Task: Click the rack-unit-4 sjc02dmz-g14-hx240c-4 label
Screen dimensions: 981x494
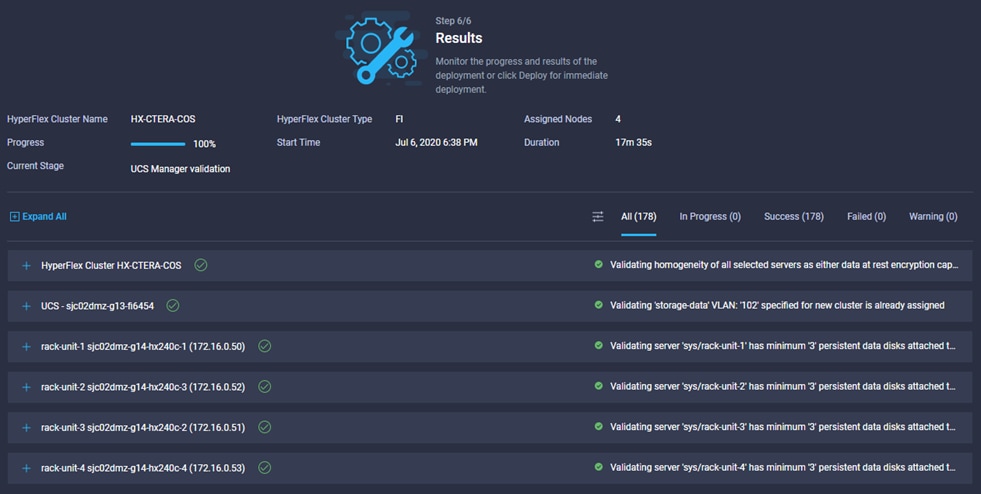Action: pos(143,468)
